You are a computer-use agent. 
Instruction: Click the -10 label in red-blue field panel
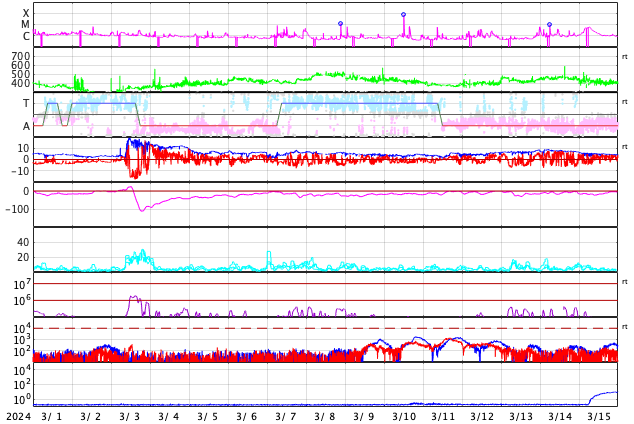20,171
